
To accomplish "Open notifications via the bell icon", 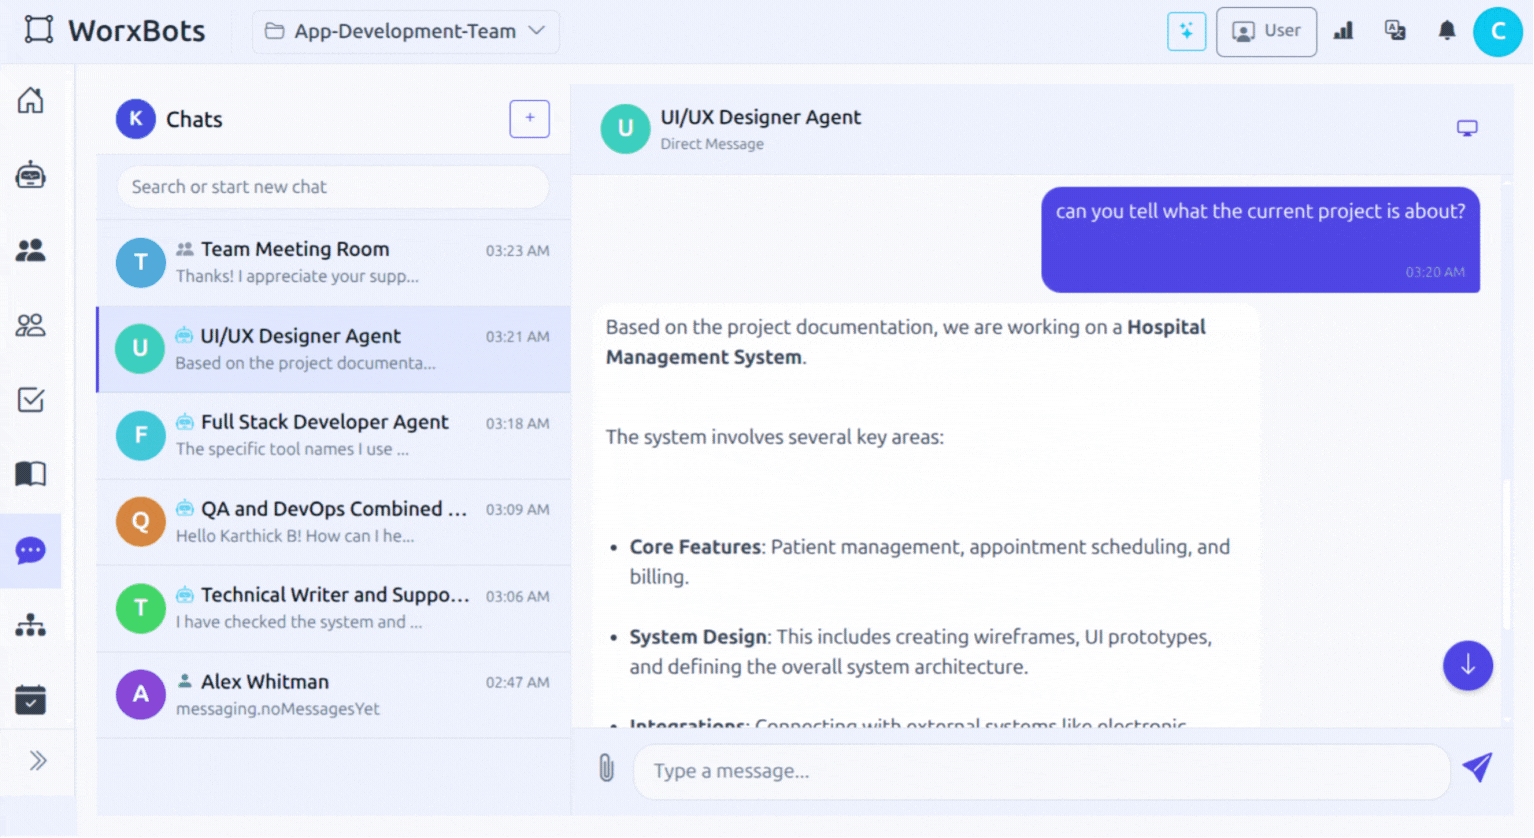I will click(1447, 30).
